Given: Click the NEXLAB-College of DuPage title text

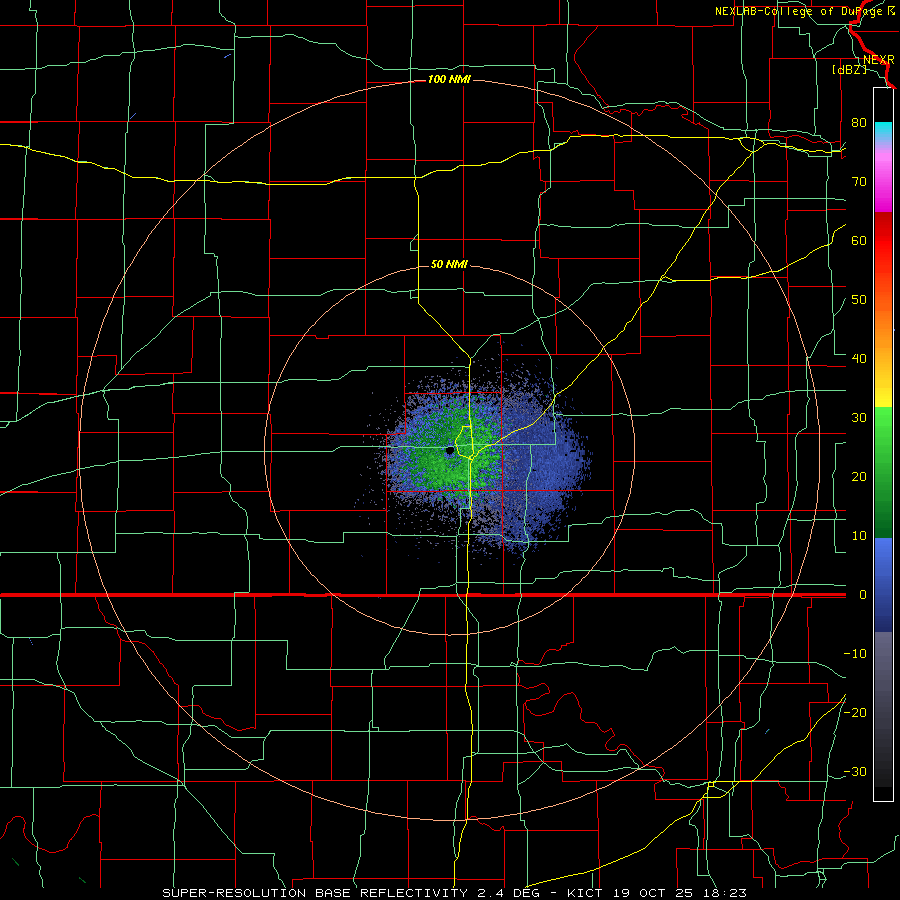Looking at the screenshot, I should 805,11.
